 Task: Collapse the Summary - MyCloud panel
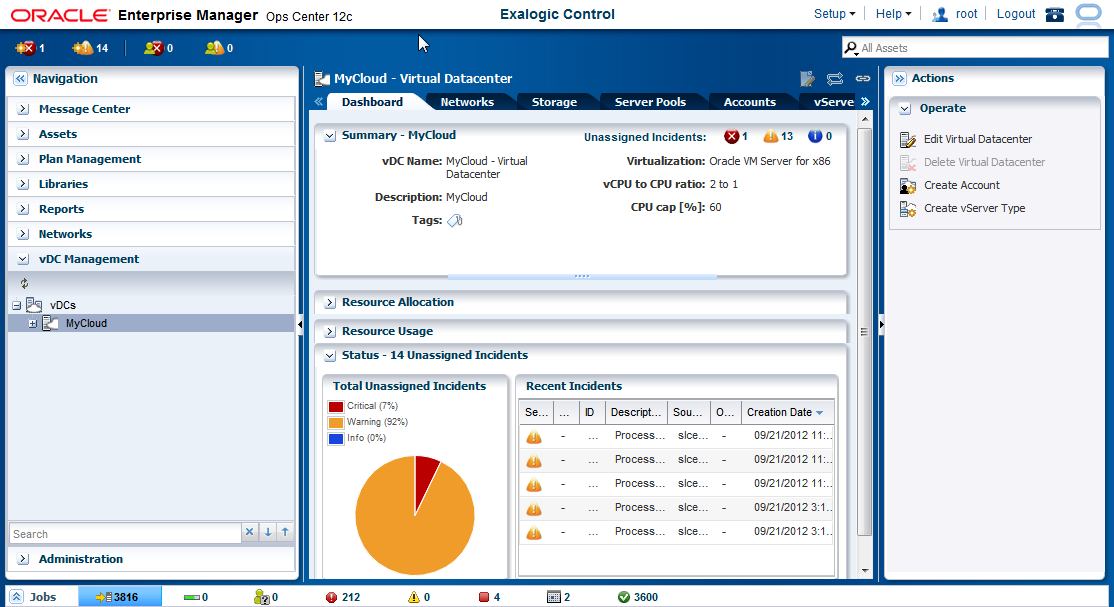pyautogui.click(x=330, y=136)
